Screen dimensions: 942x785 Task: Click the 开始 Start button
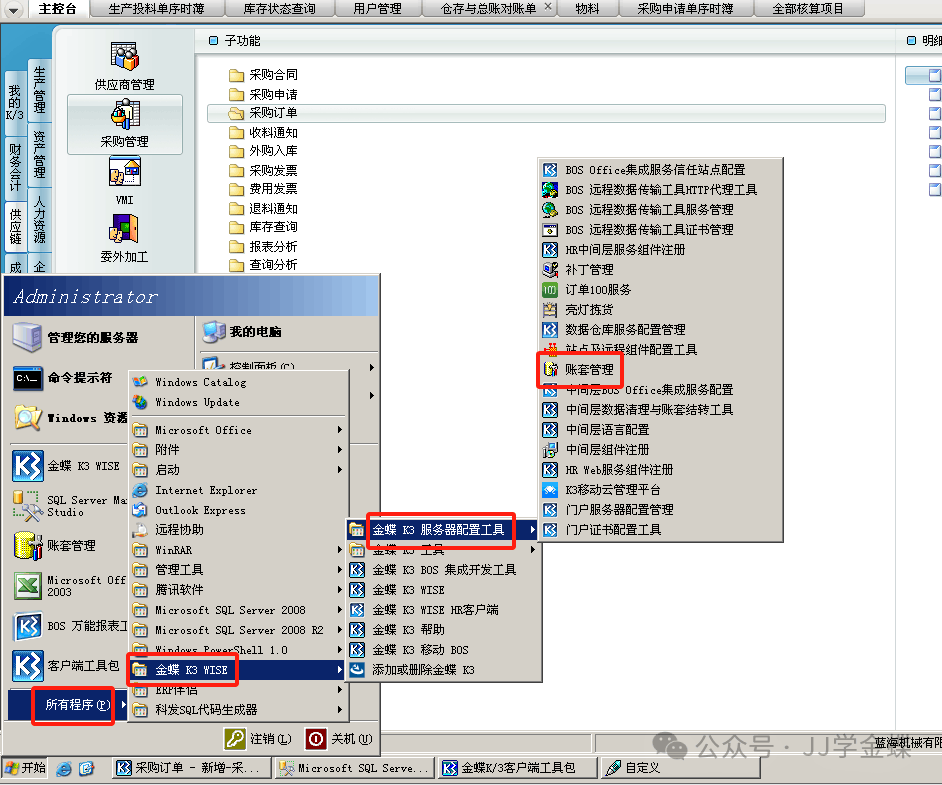pyautogui.click(x=26, y=768)
